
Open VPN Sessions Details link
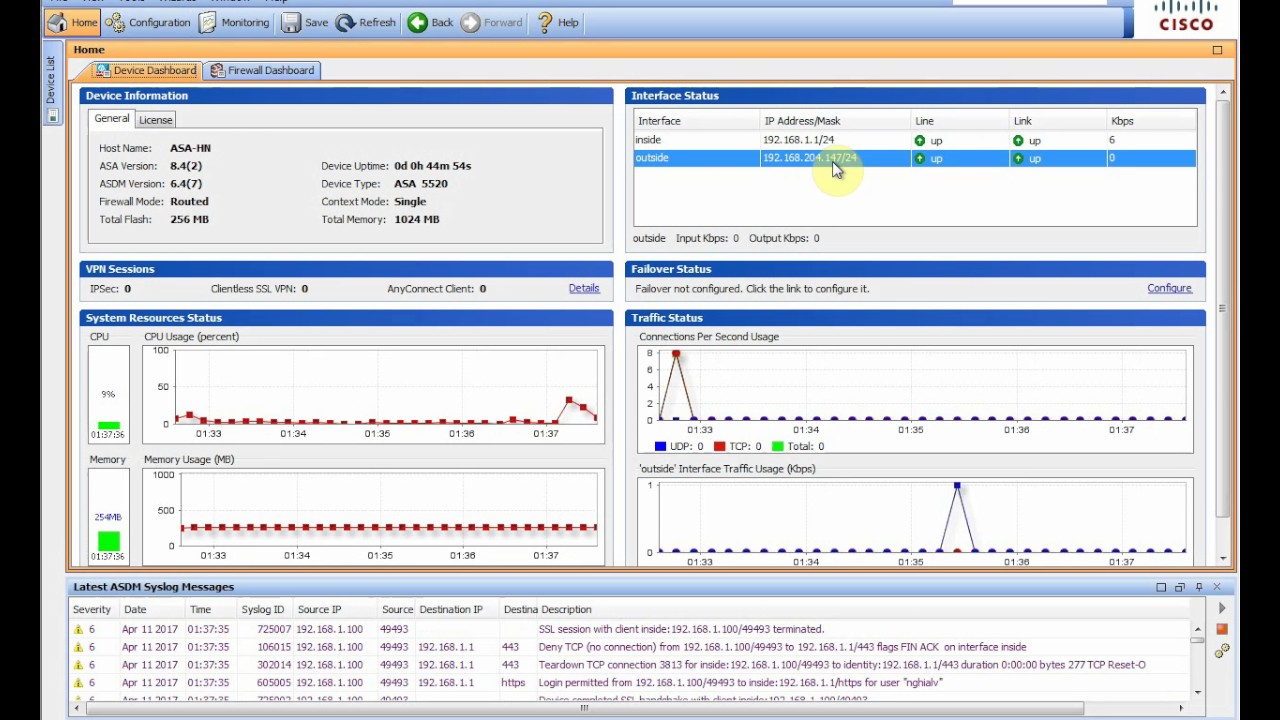pyautogui.click(x=584, y=288)
